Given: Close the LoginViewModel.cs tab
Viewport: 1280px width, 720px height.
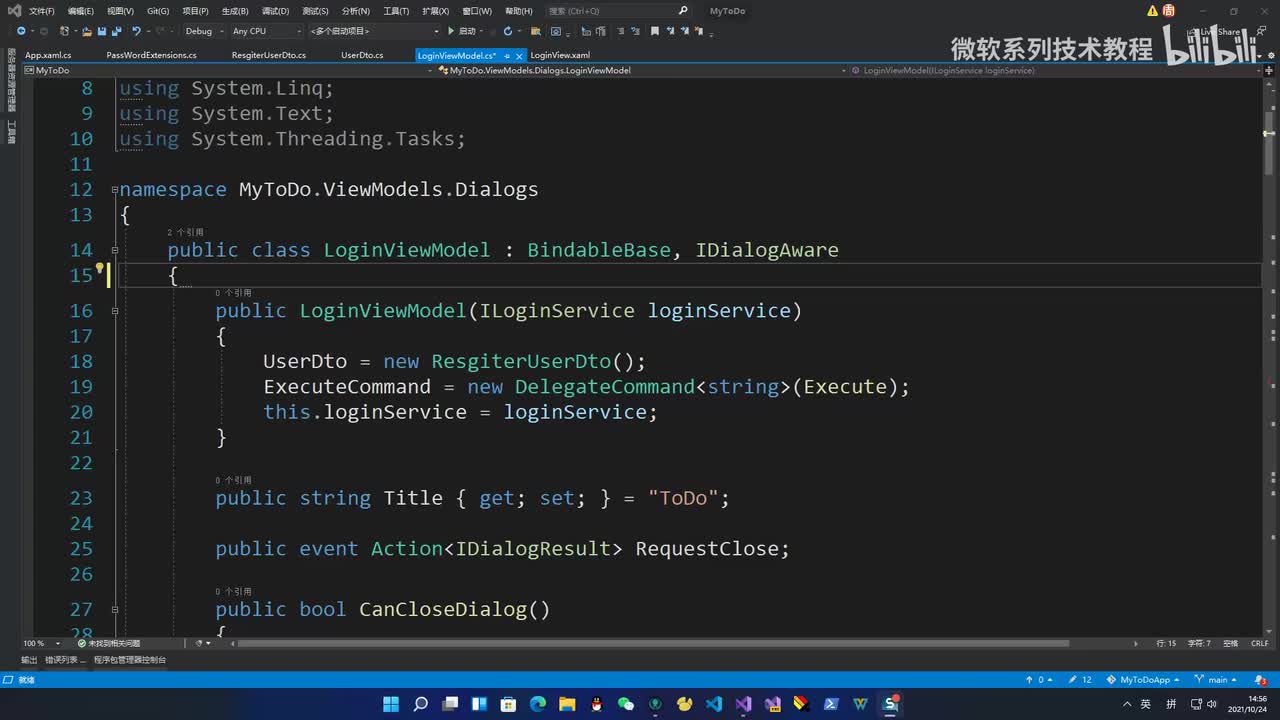Looking at the screenshot, I should coord(519,55).
